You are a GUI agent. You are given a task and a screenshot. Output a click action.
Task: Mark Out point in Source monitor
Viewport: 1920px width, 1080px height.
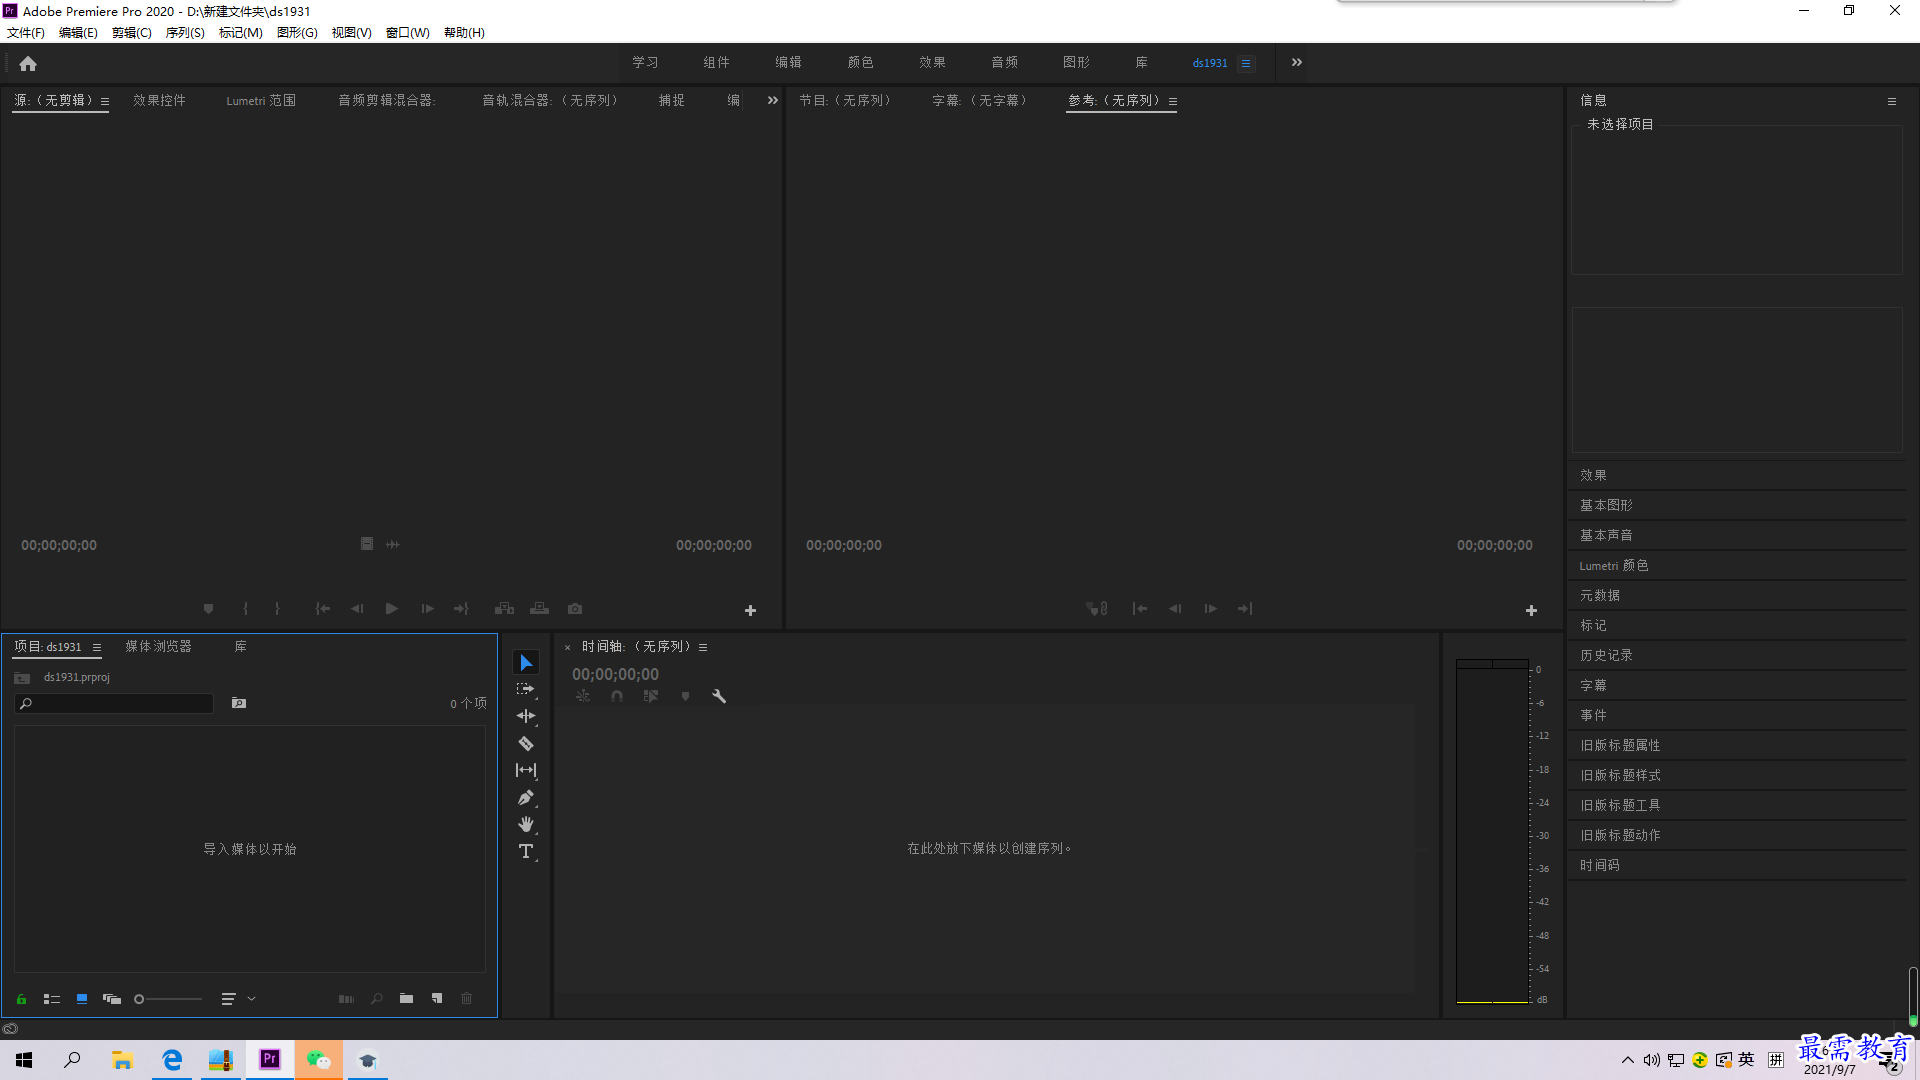278,609
